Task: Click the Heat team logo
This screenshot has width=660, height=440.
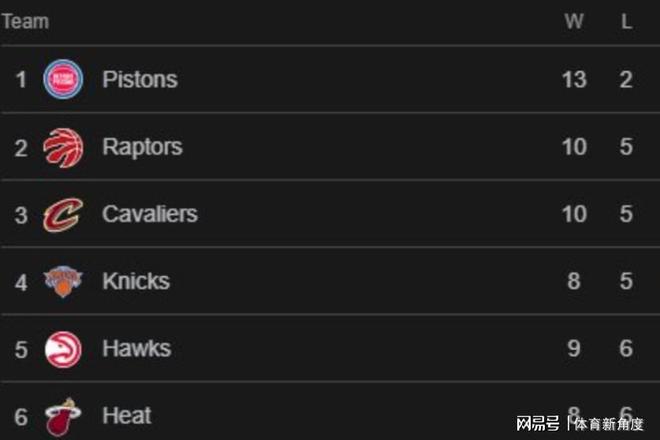Action: click(63, 415)
